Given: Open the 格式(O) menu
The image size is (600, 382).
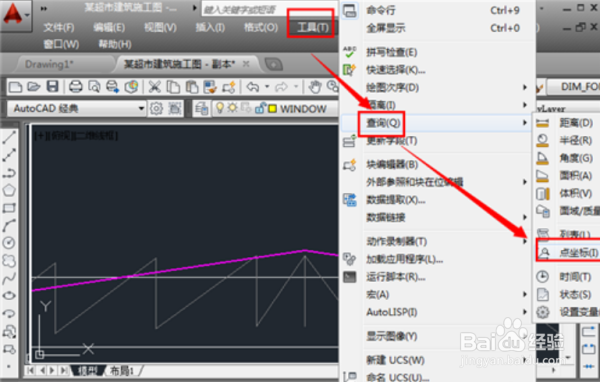Looking at the screenshot, I should pos(261,28).
